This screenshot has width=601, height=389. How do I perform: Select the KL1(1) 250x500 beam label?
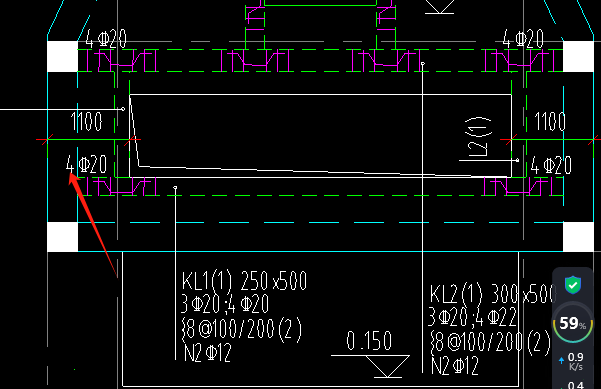tap(244, 281)
